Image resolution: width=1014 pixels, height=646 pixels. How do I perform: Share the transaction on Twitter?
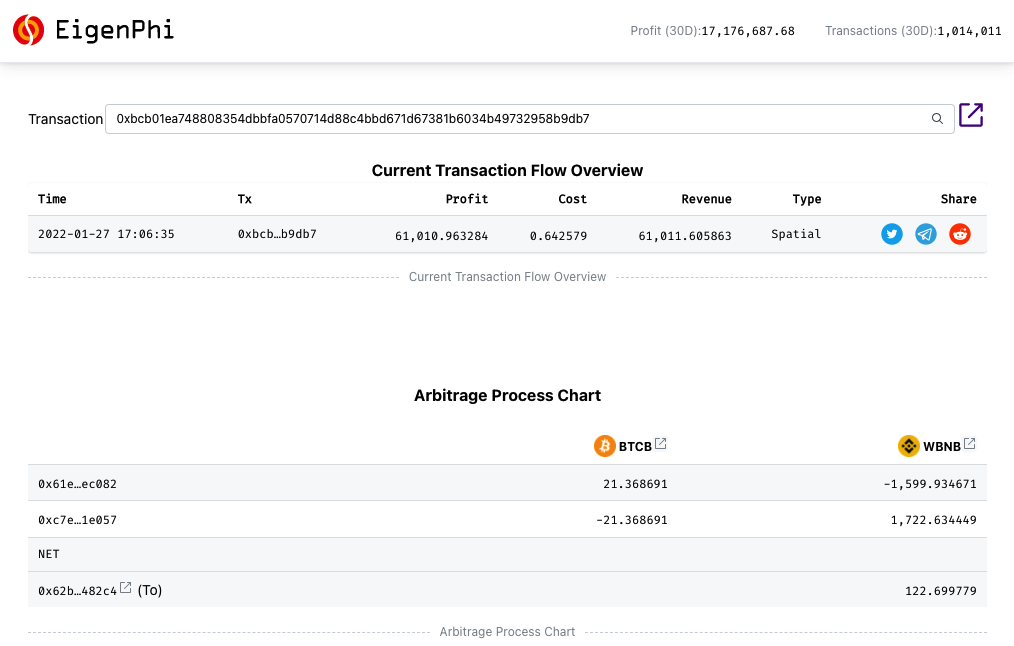[891, 233]
